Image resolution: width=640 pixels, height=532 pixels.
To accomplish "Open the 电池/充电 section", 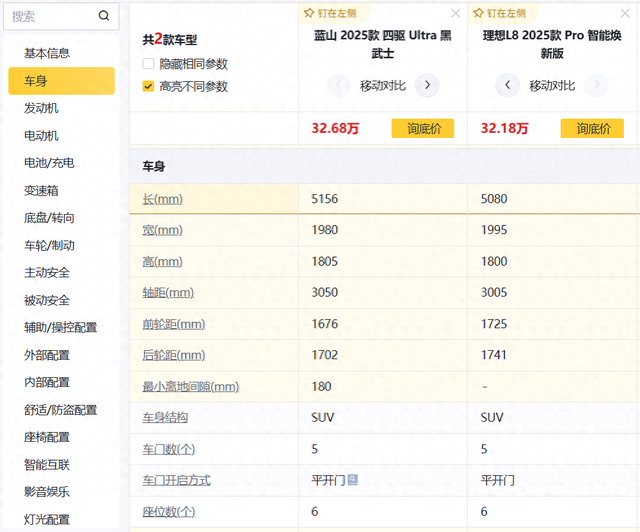I will (x=49, y=163).
